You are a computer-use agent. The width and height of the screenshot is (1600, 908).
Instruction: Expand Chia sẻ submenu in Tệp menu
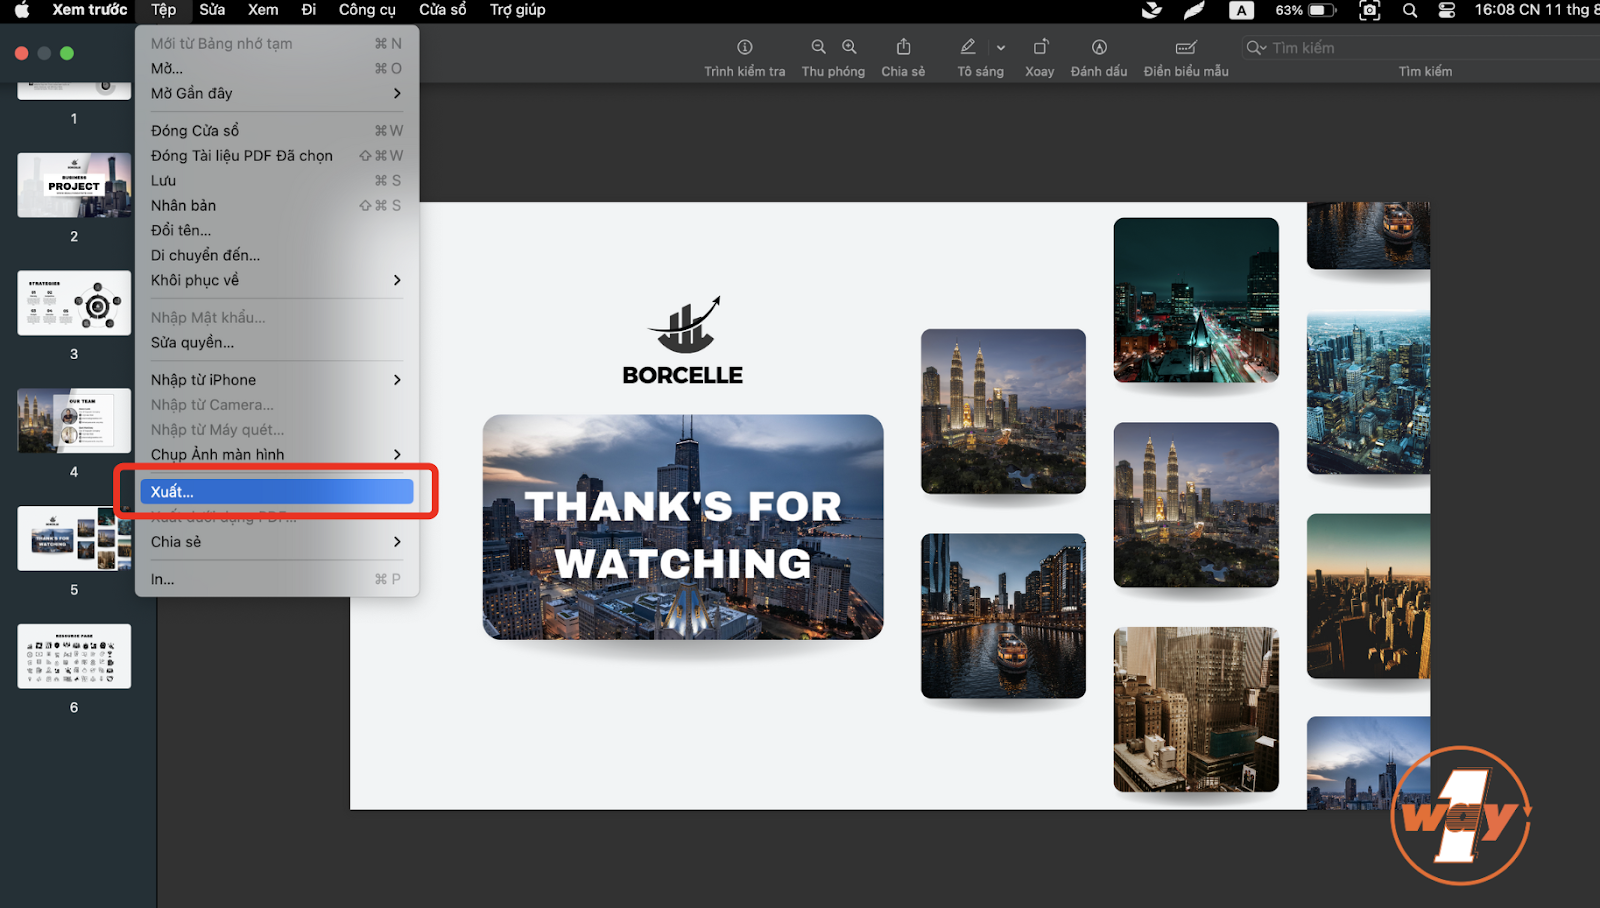tap(277, 541)
